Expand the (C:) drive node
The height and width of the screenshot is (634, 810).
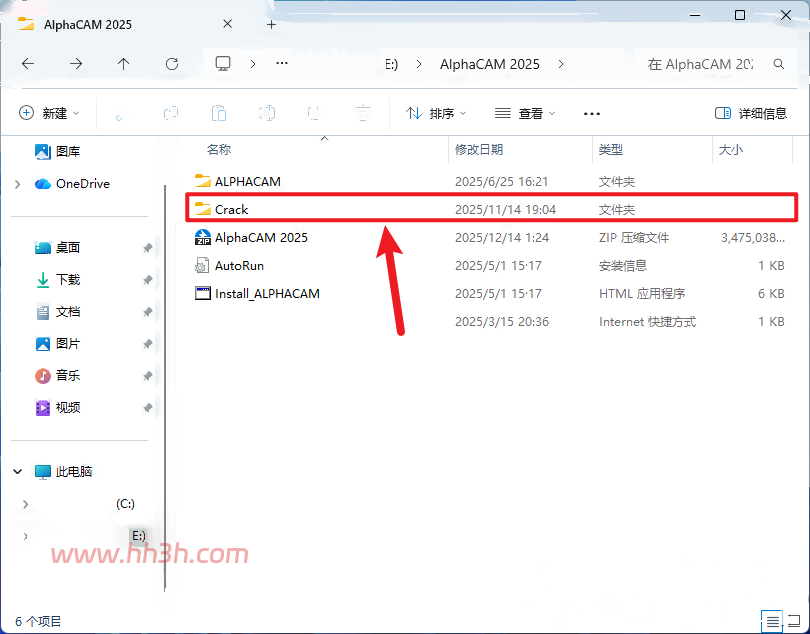25,504
